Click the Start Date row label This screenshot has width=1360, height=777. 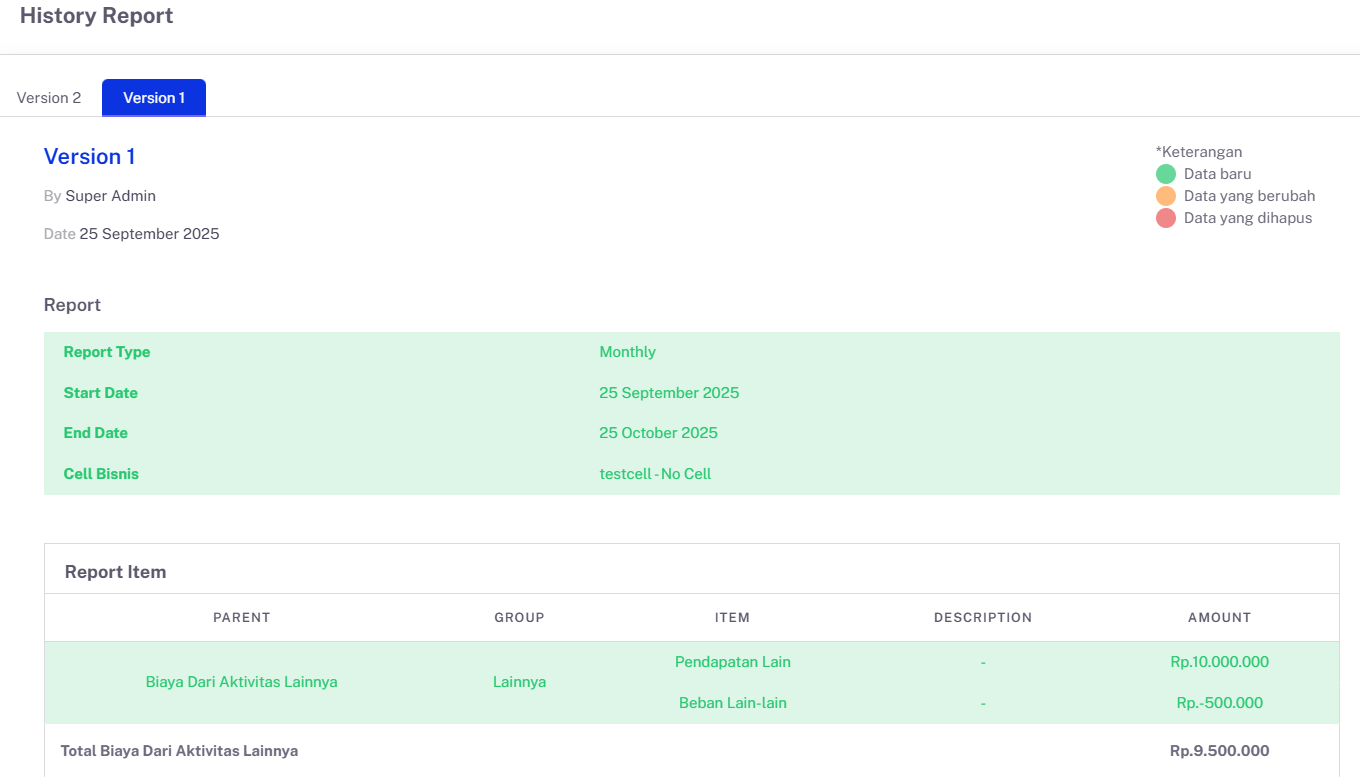click(101, 393)
